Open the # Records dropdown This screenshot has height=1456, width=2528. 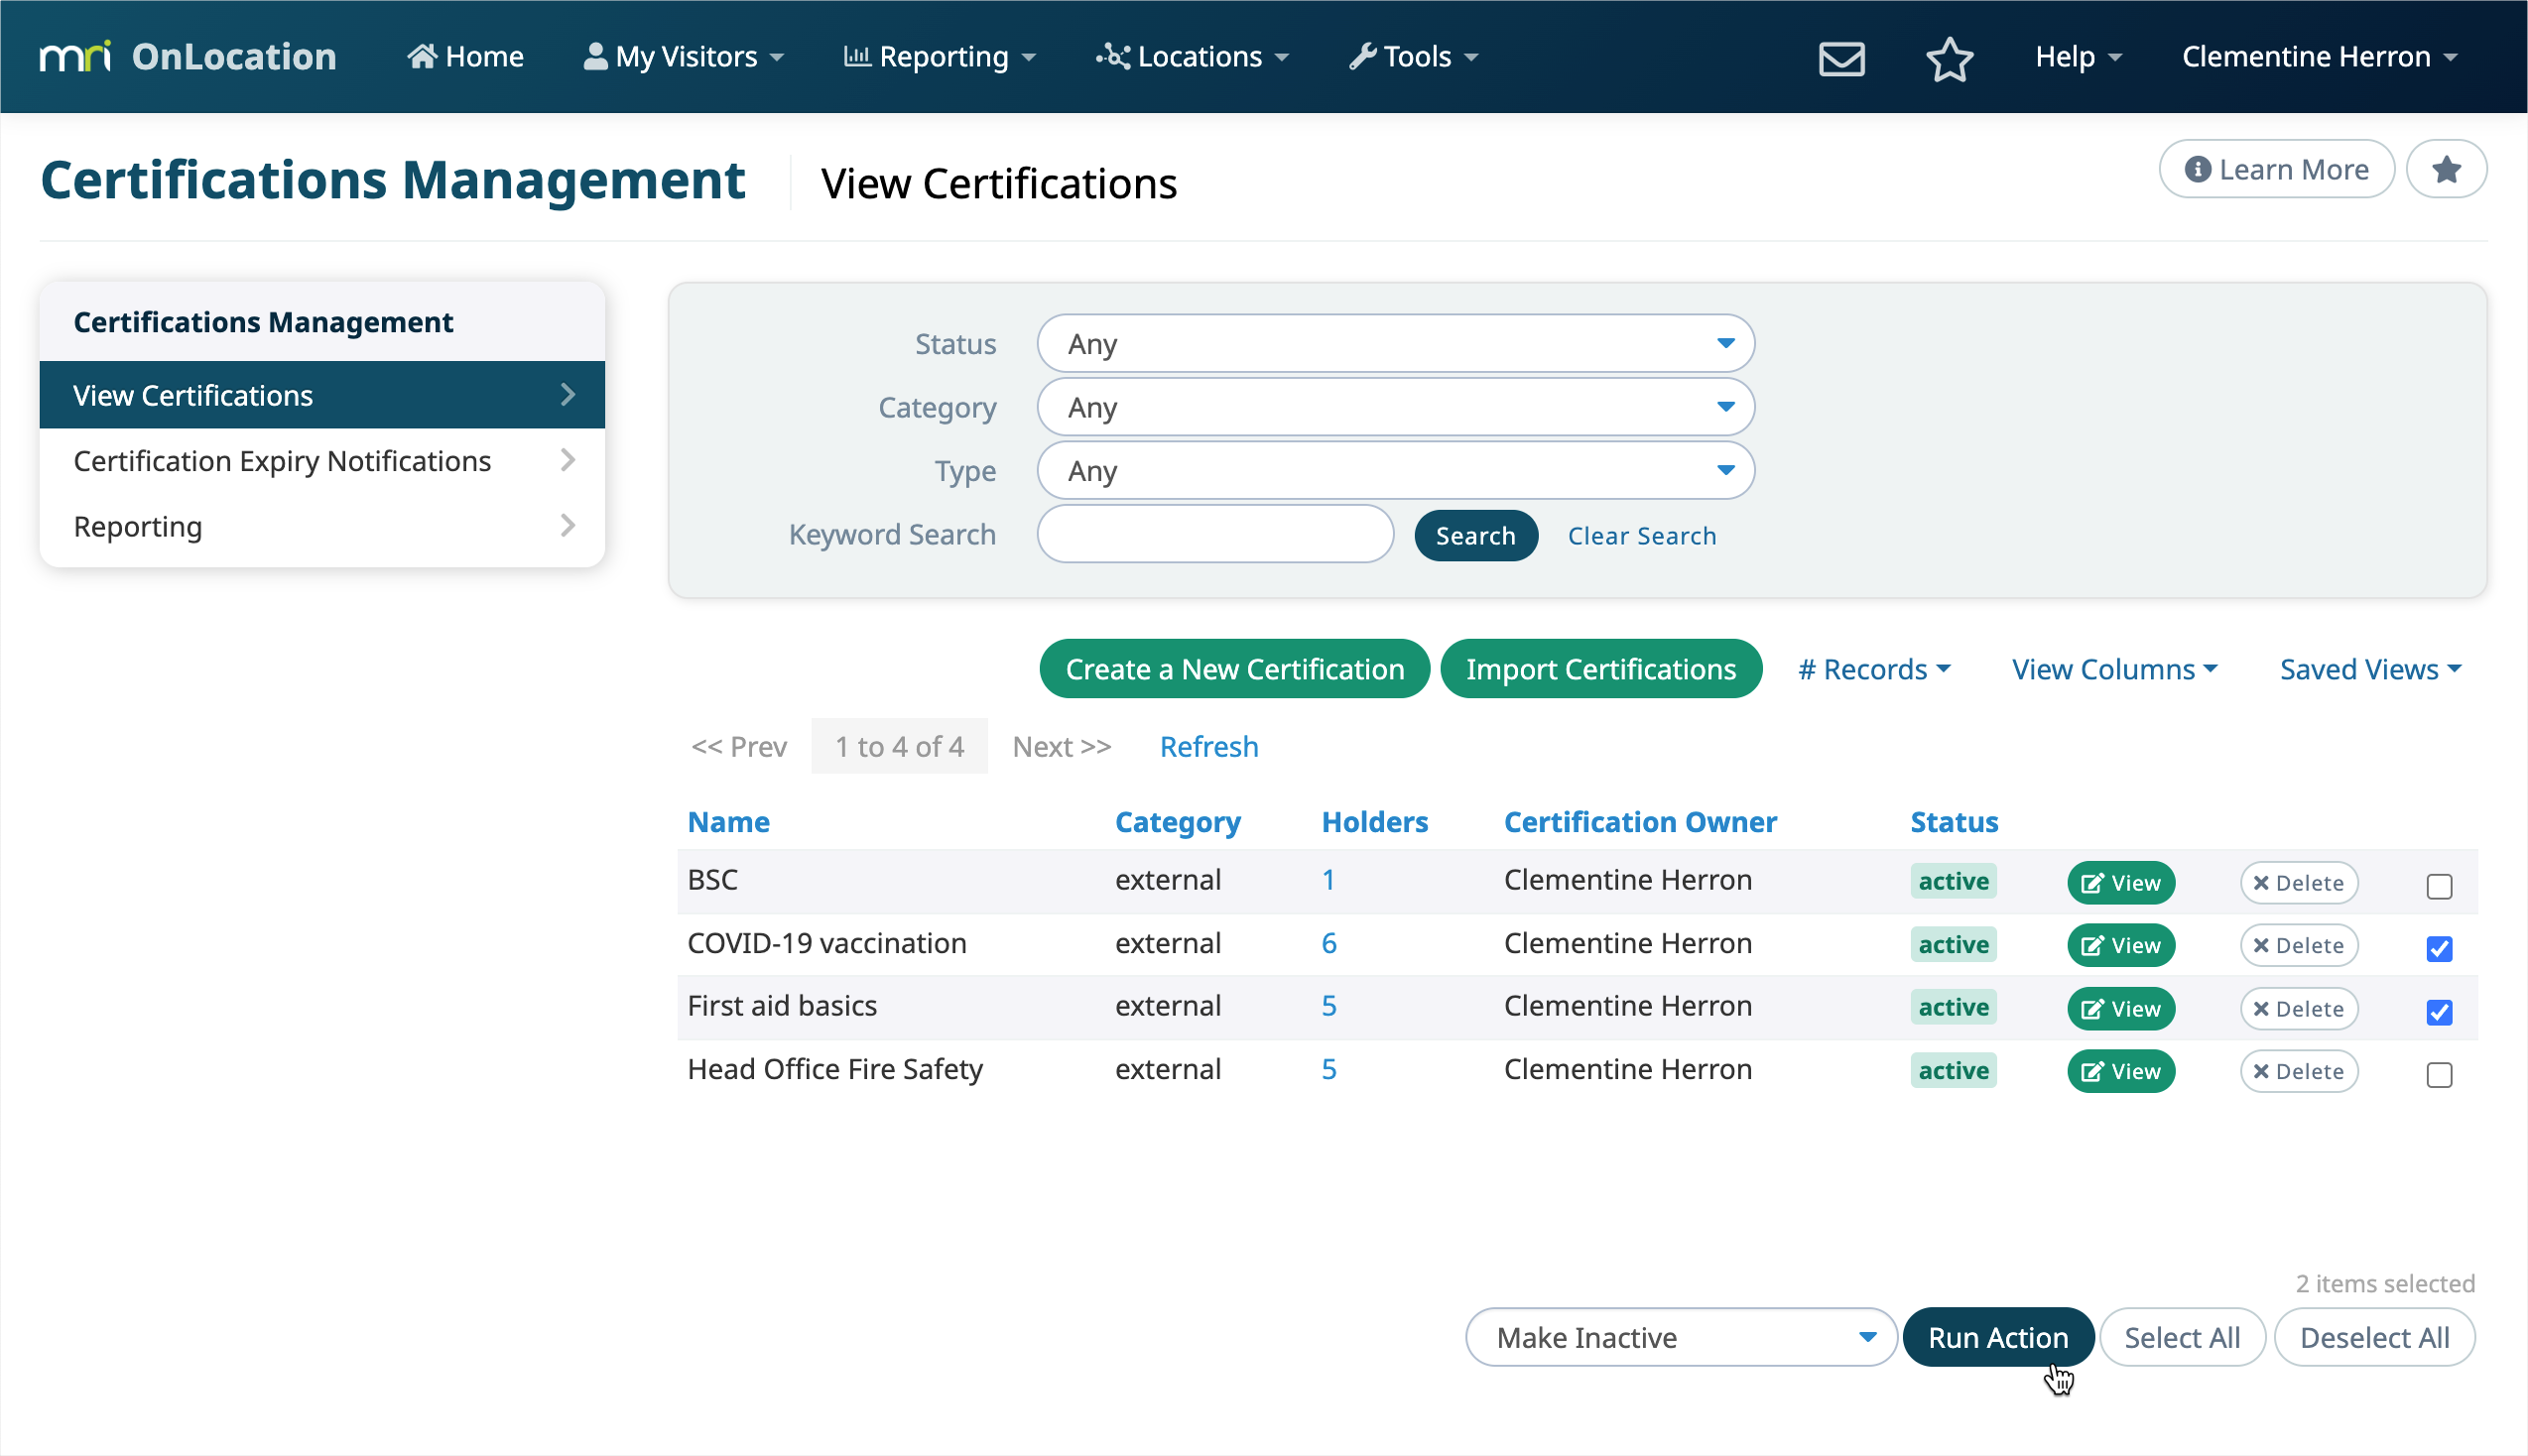[x=1874, y=669]
